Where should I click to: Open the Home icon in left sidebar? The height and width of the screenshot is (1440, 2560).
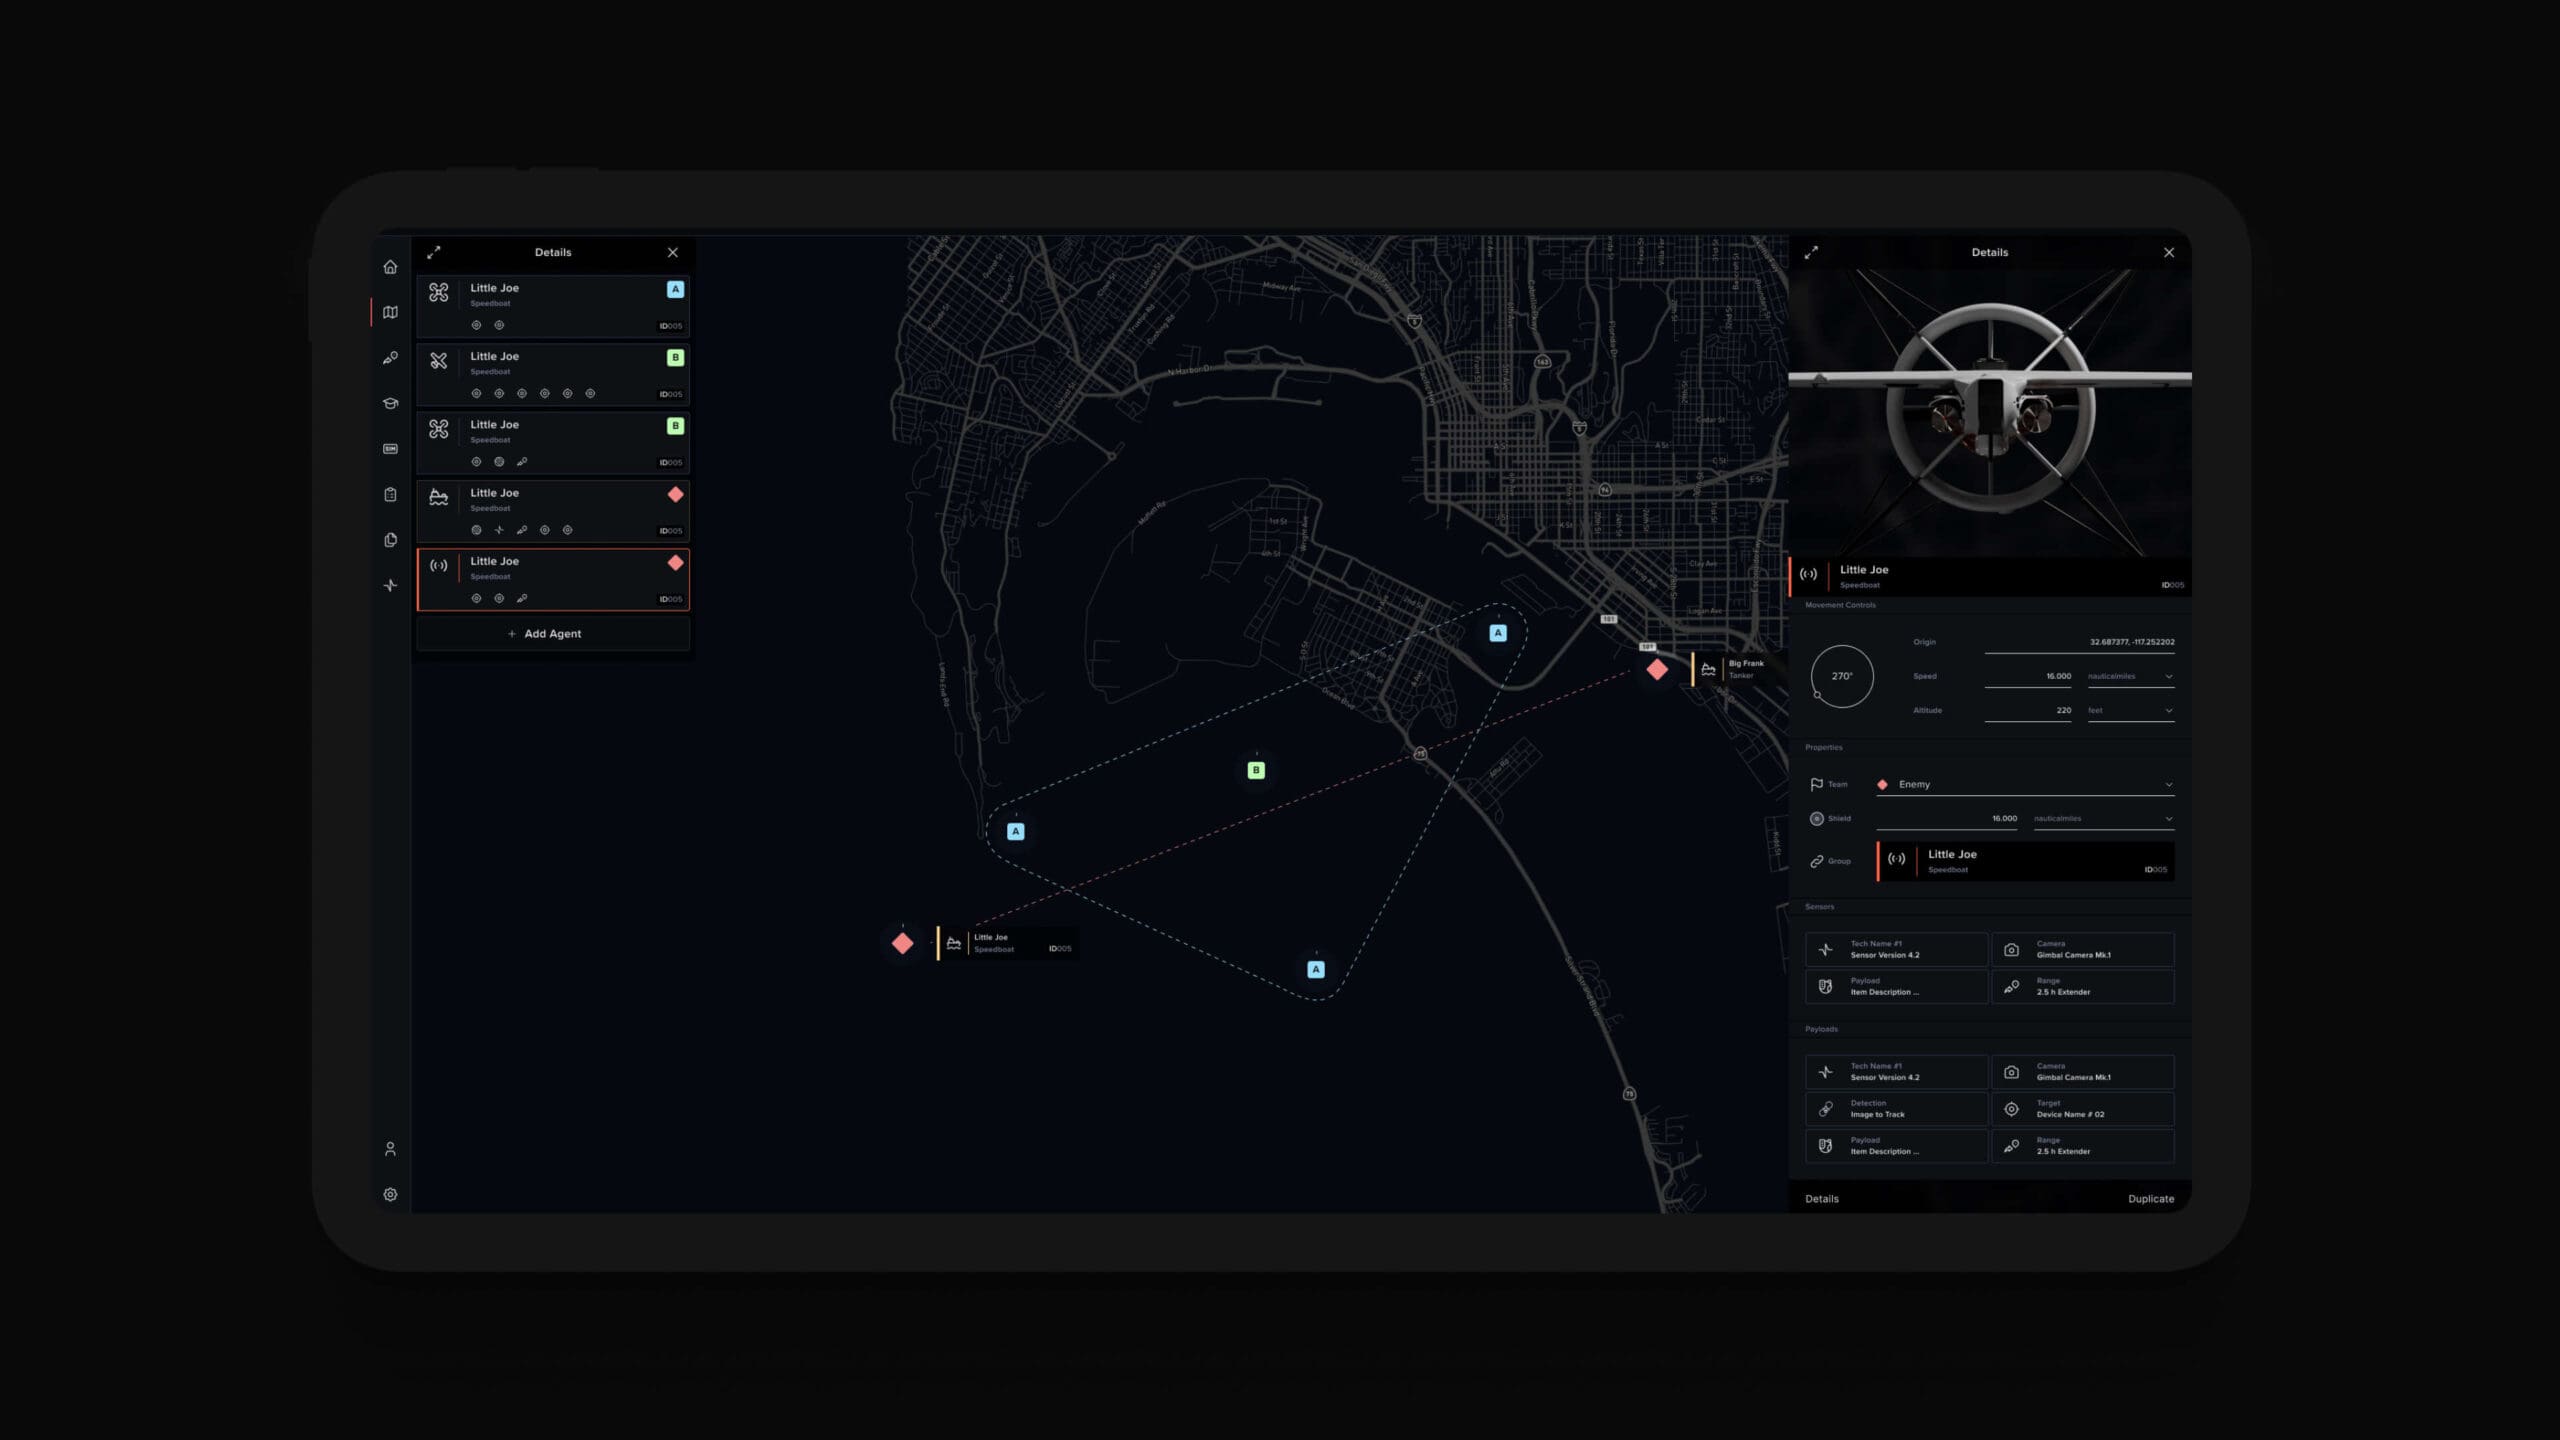point(390,267)
